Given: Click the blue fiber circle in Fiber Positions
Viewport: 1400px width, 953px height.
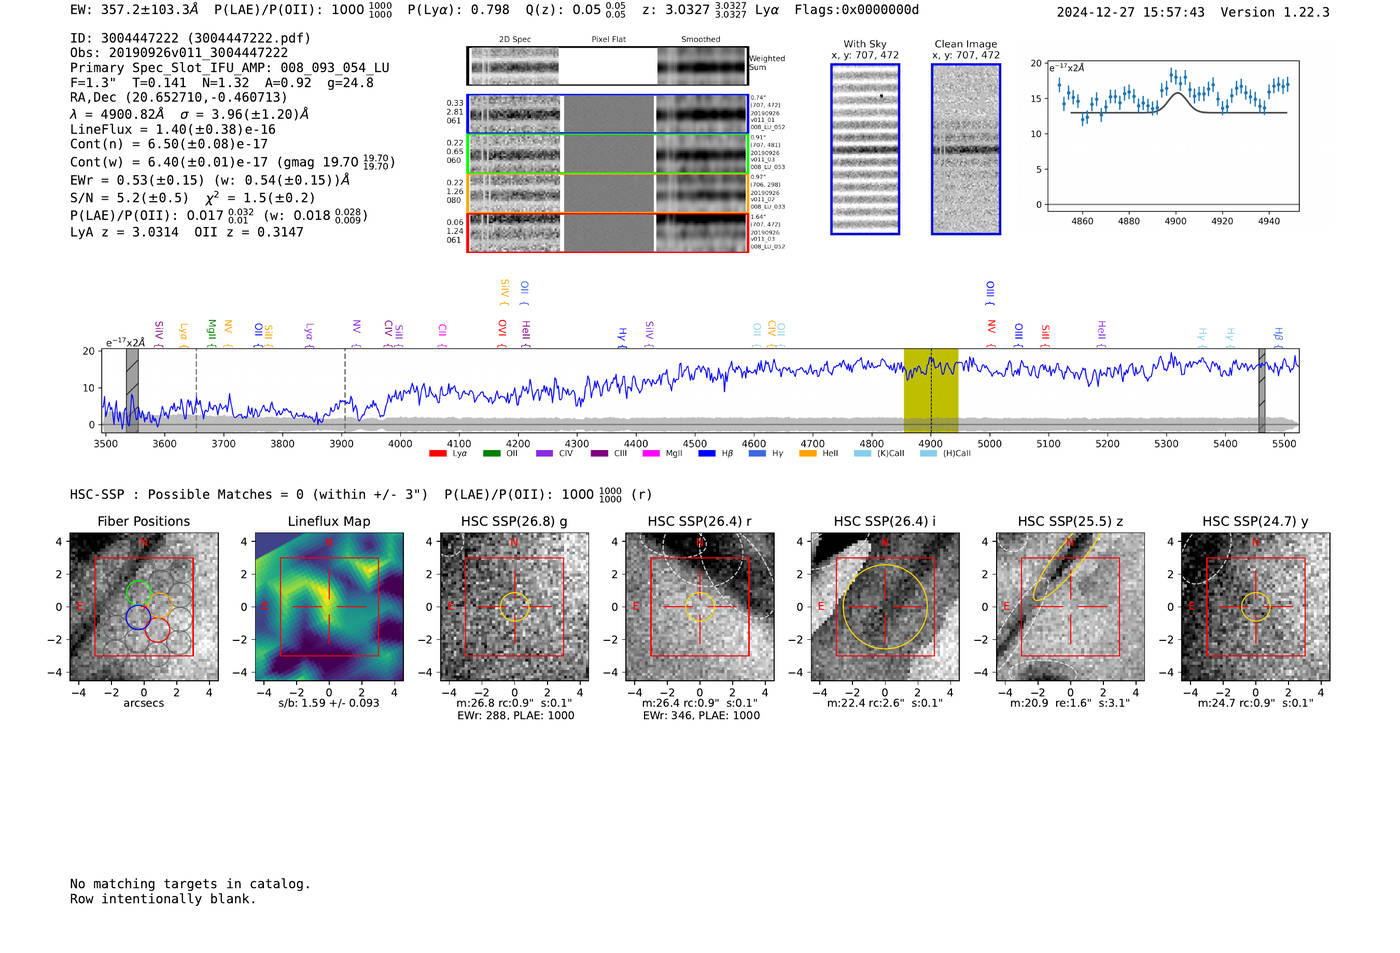Looking at the screenshot, I should pos(139,617).
